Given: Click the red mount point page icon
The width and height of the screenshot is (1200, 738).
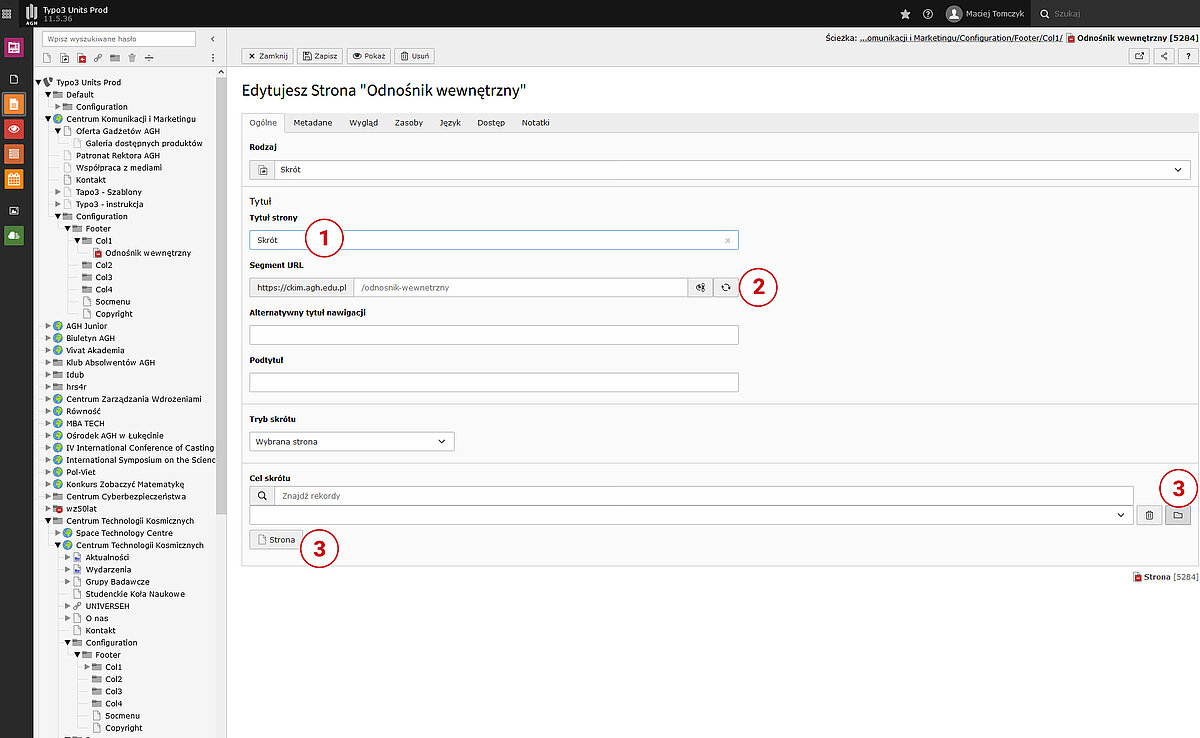Looking at the screenshot, I should [82, 58].
